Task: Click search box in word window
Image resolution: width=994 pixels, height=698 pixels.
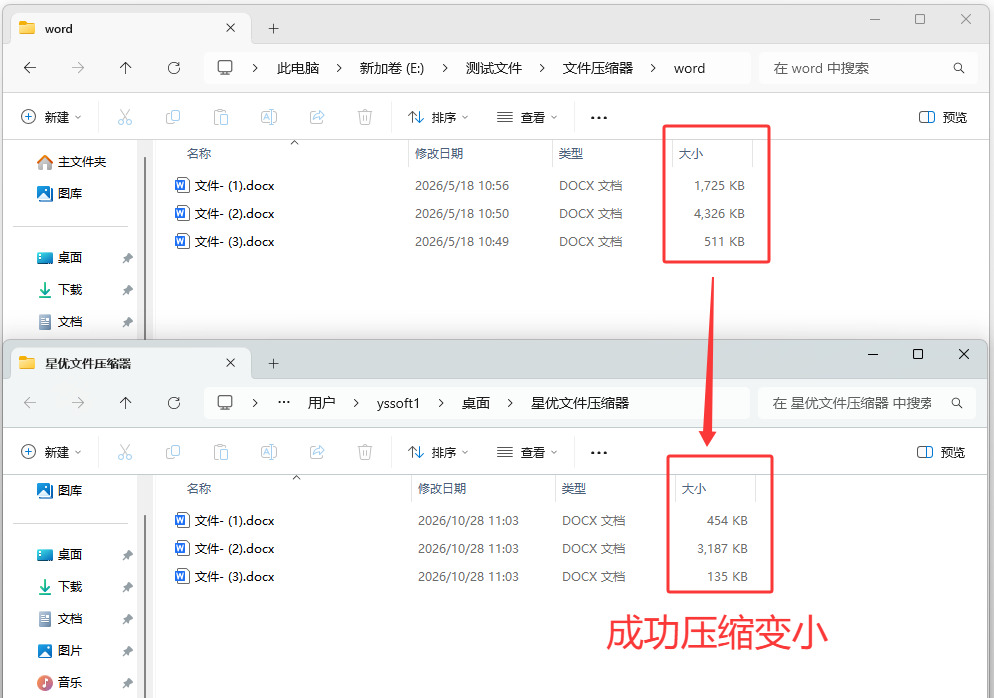Action: [867, 68]
